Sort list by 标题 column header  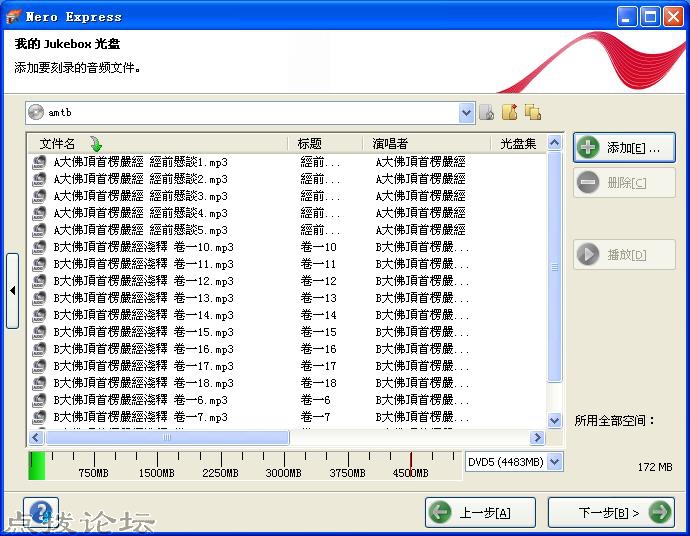(309, 144)
